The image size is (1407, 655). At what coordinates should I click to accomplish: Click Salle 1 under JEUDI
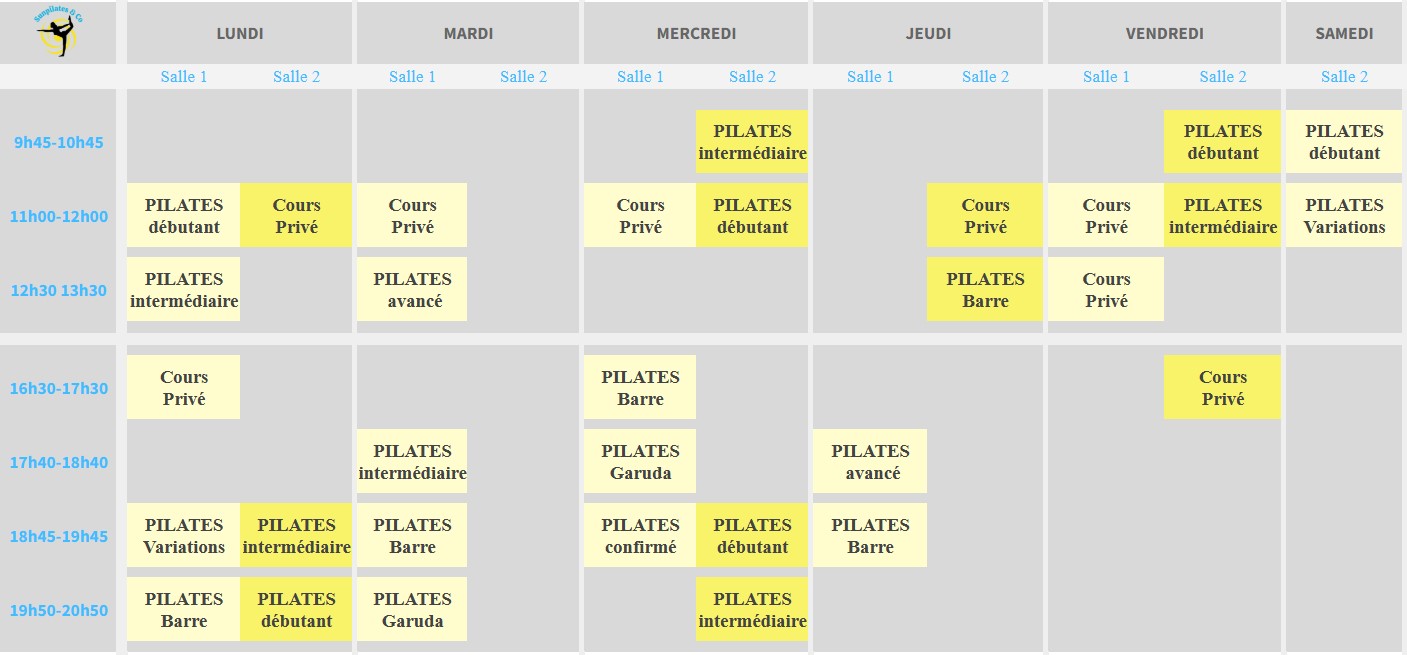(870, 77)
